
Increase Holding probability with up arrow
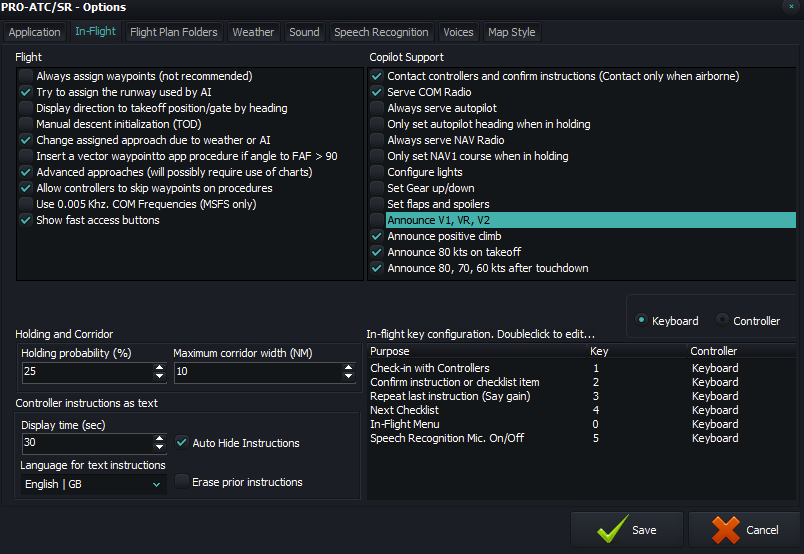(159, 367)
